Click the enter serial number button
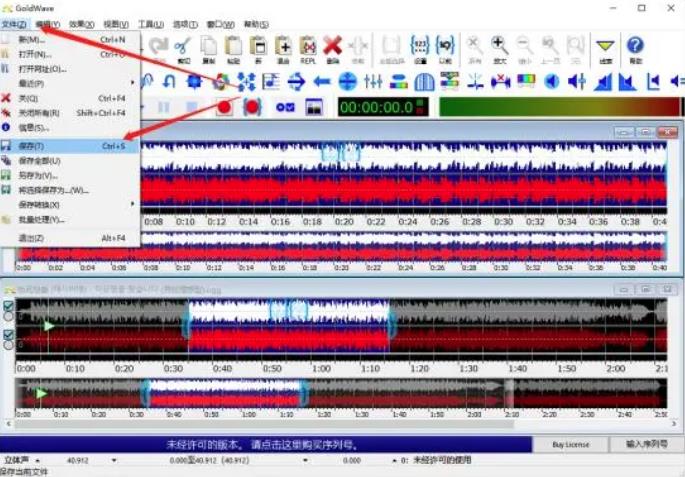The height and width of the screenshot is (477, 685). point(646,444)
